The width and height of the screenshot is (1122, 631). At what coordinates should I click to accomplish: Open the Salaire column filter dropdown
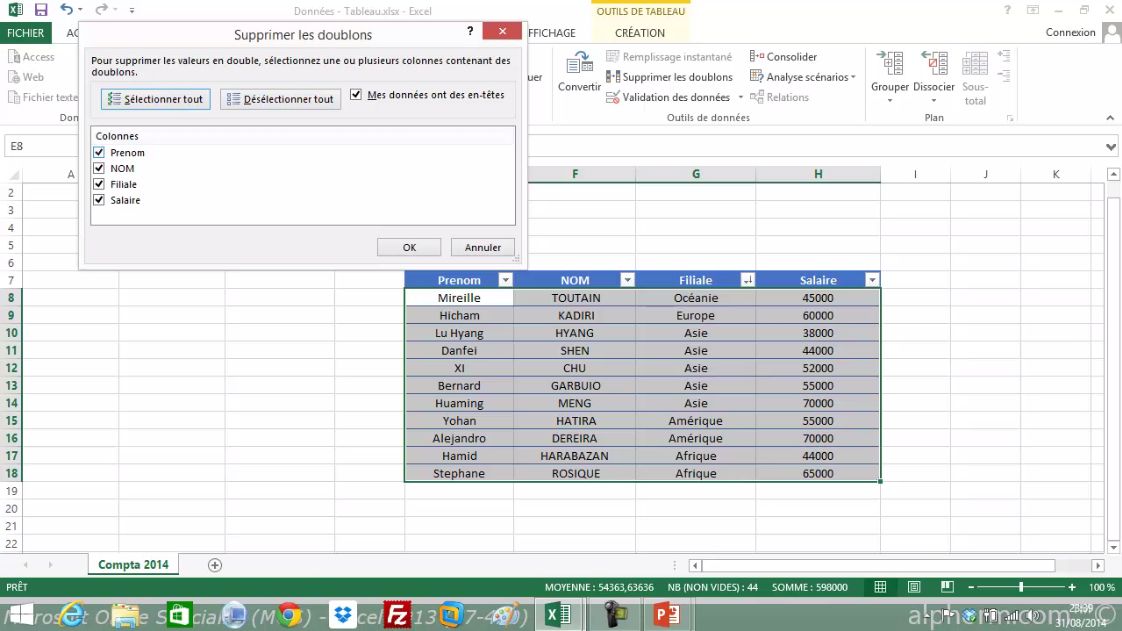tap(872, 280)
